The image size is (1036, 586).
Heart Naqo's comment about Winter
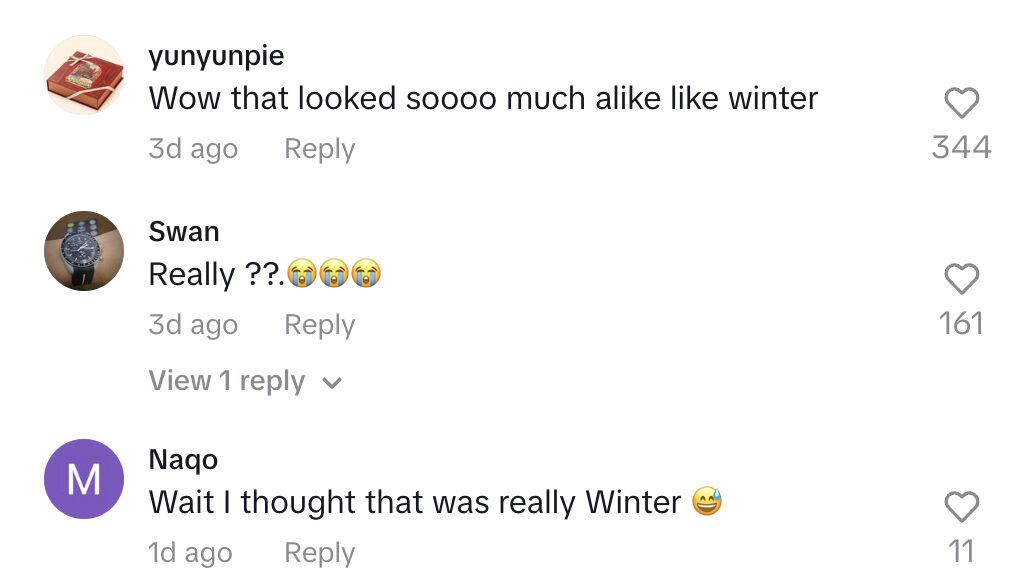961,507
